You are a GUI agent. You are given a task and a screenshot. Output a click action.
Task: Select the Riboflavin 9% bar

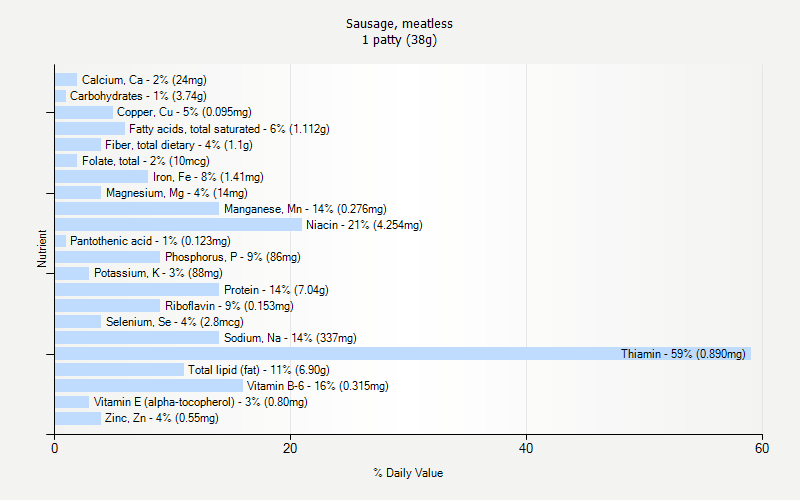pos(108,306)
